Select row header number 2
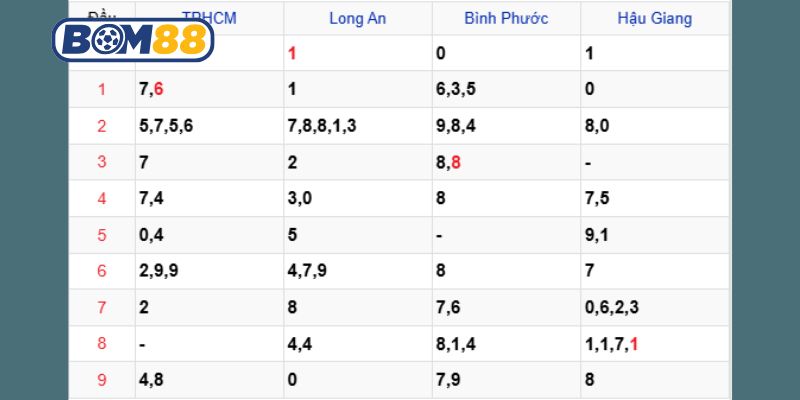The height and width of the screenshot is (400, 800). coord(101,126)
